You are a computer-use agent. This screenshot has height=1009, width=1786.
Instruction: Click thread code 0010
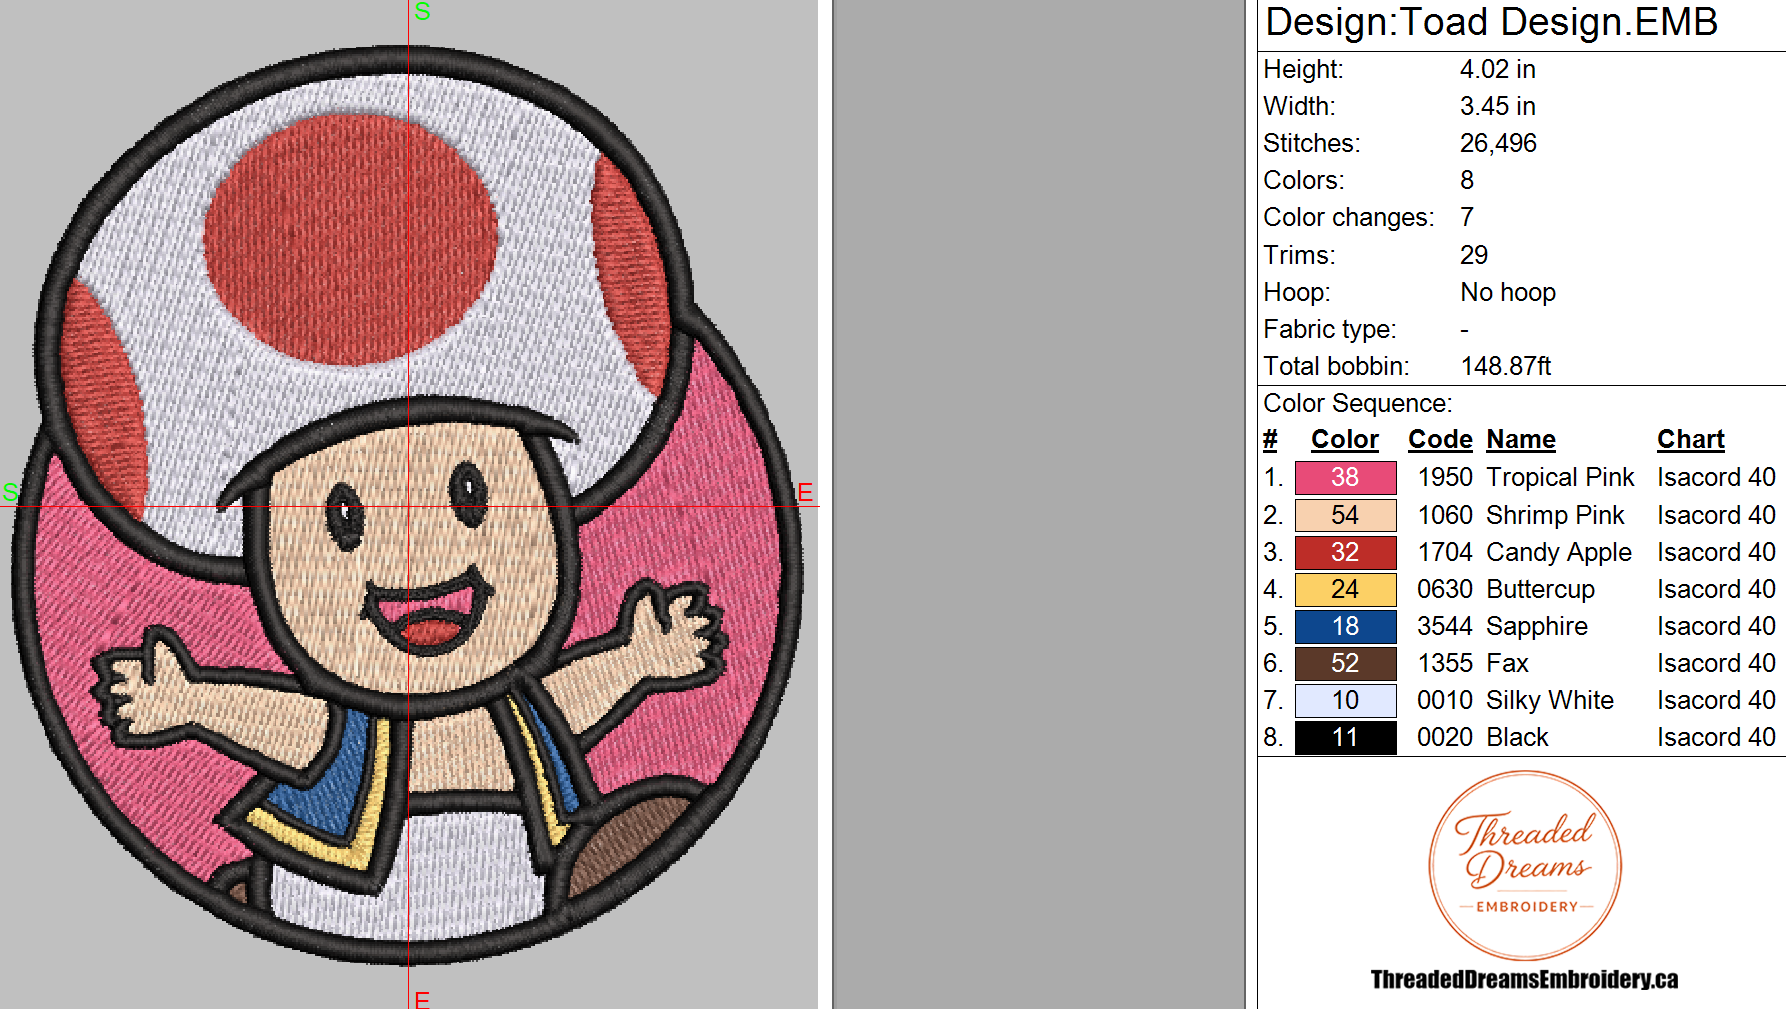click(x=1445, y=700)
